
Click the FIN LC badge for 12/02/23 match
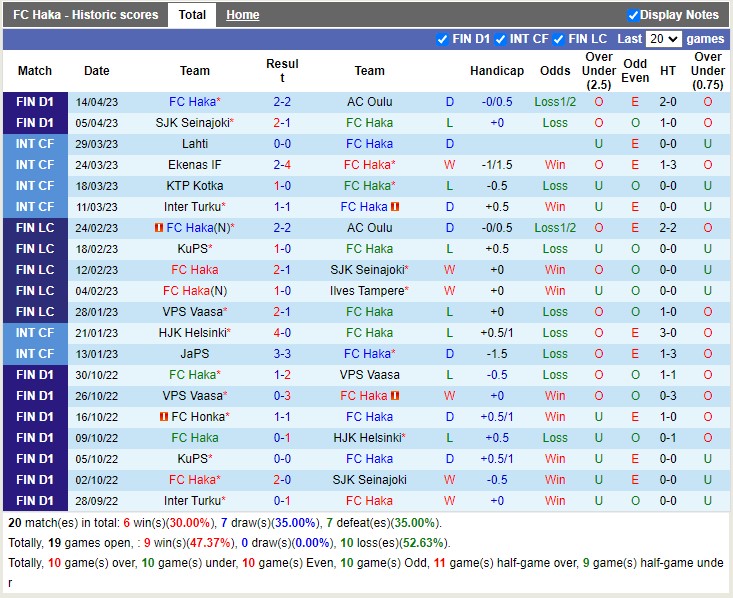click(x=35, y=270)
